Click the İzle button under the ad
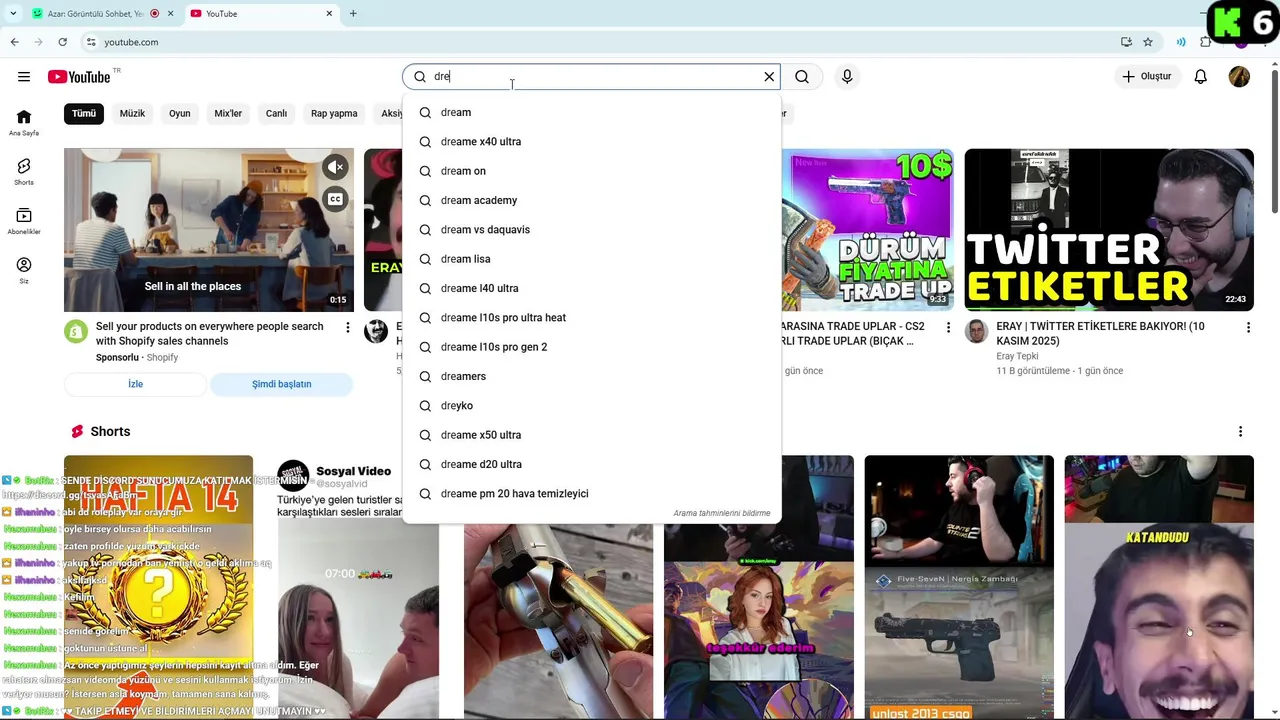 pos(135,384)
